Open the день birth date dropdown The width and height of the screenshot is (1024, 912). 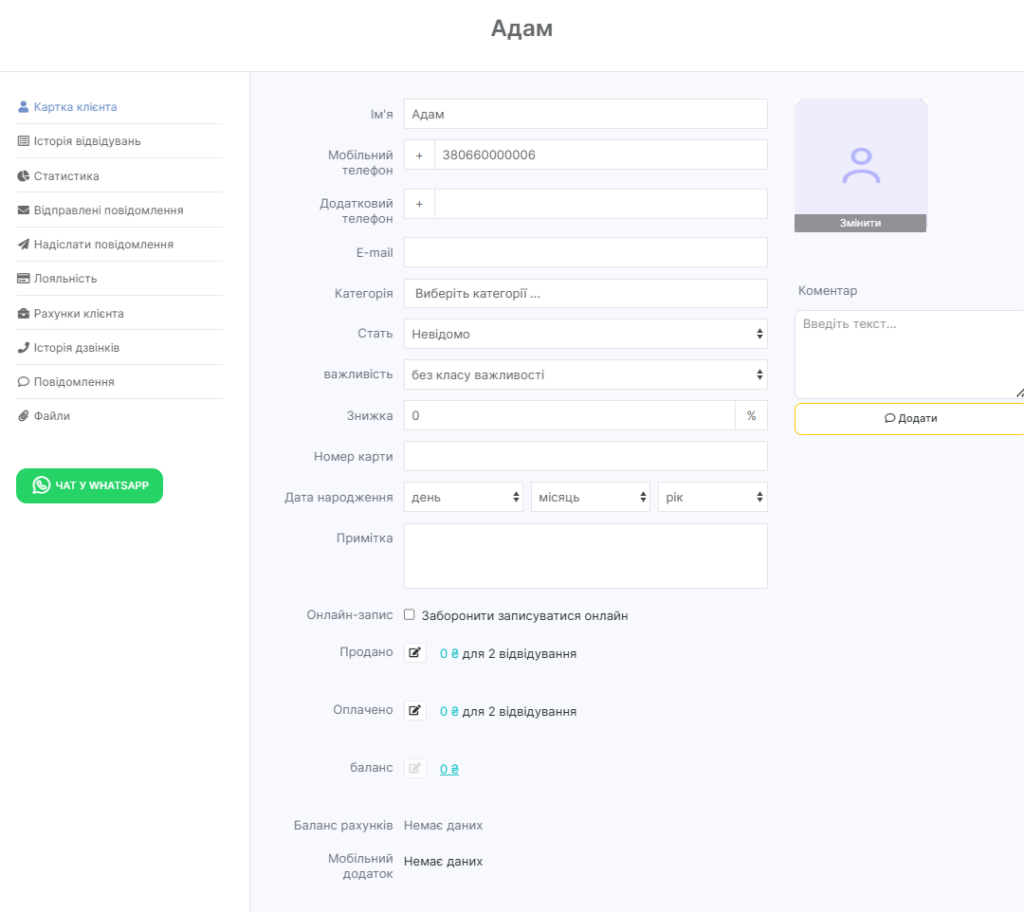pyautogui.click(x=463, y=497)
